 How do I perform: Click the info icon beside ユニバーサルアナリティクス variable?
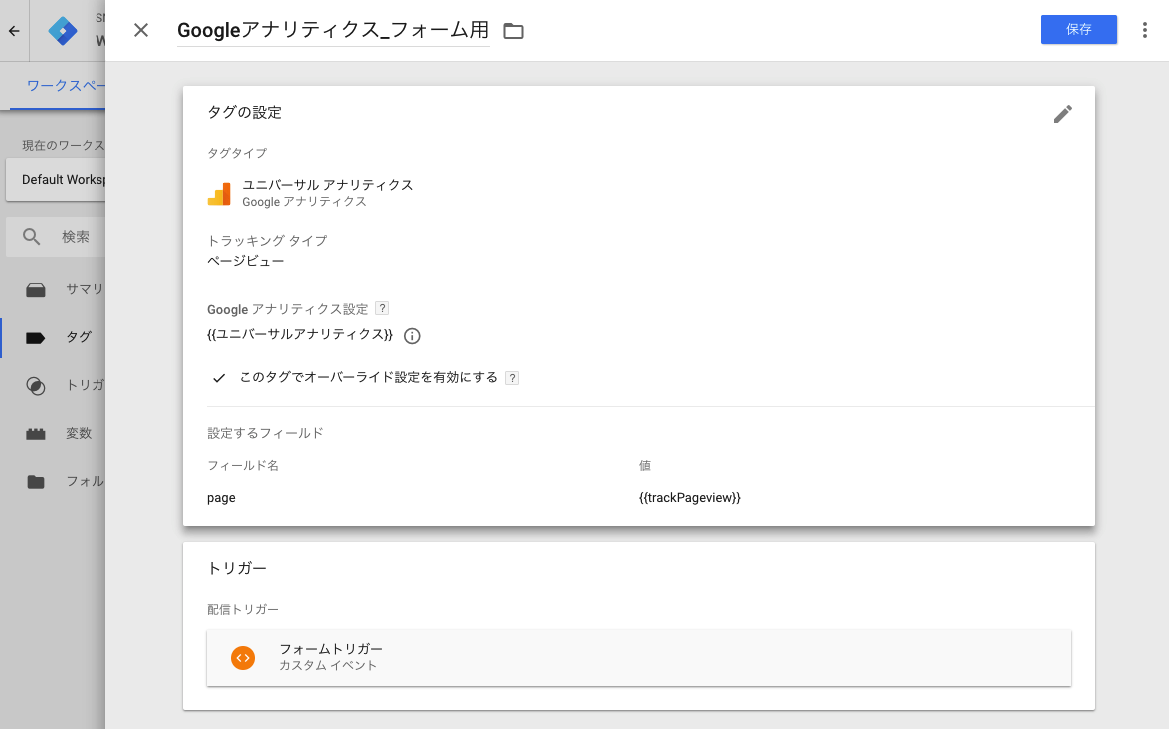[412, 336]
